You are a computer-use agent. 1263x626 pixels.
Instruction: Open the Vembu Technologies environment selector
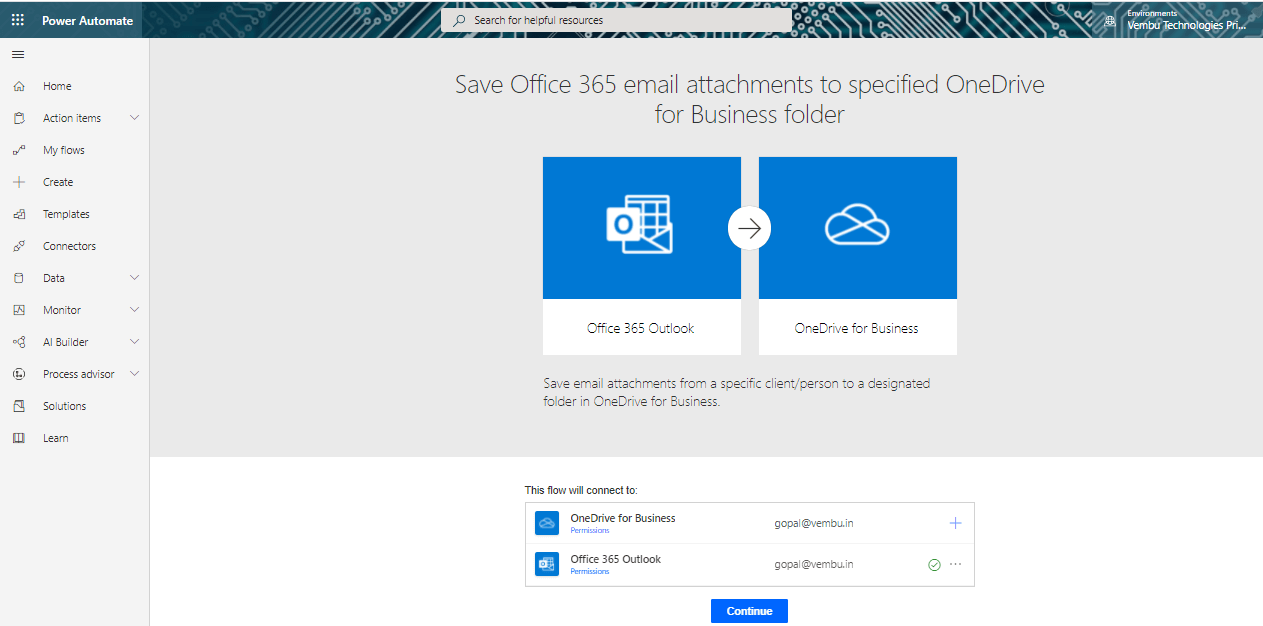coord(1186,20)
